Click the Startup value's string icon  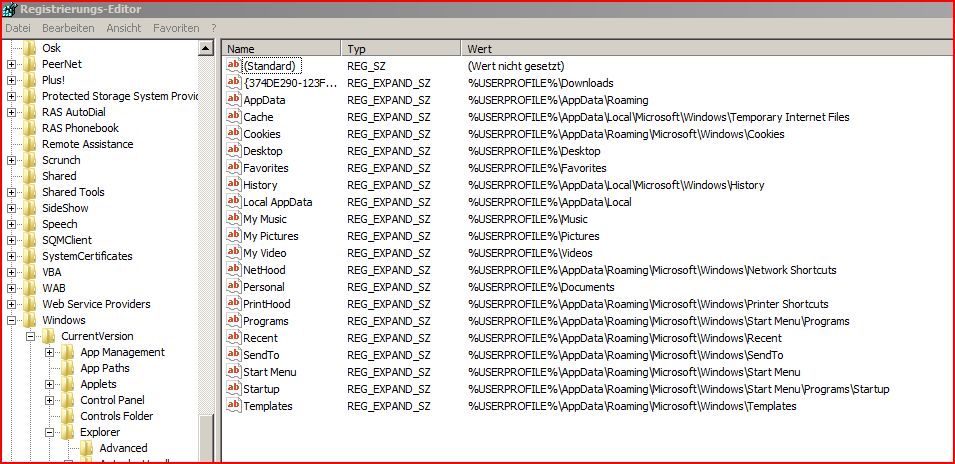pyautogui.click(x=234, y=389)
